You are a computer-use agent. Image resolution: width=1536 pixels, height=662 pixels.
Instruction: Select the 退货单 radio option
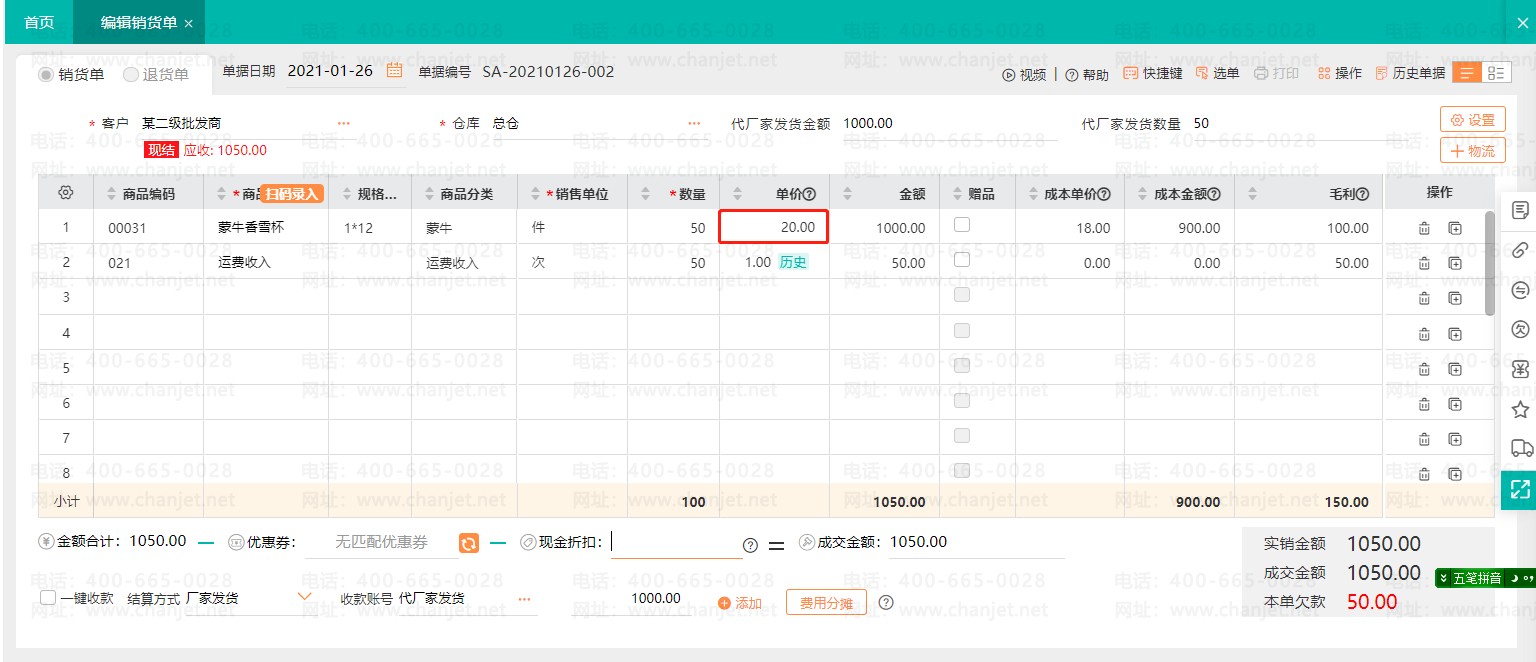[131, 74]
